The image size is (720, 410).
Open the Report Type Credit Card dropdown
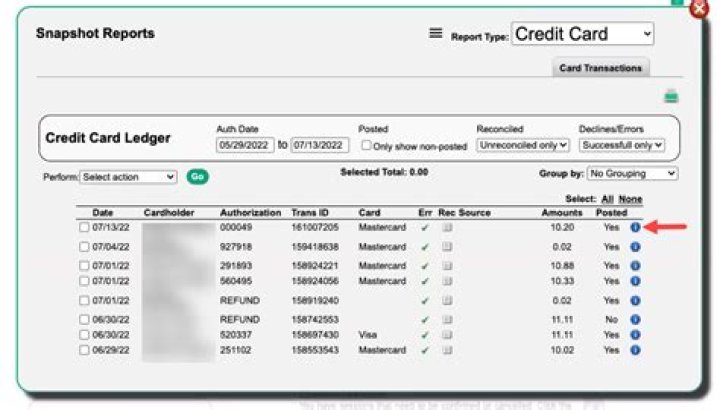(x=582, y=34)
